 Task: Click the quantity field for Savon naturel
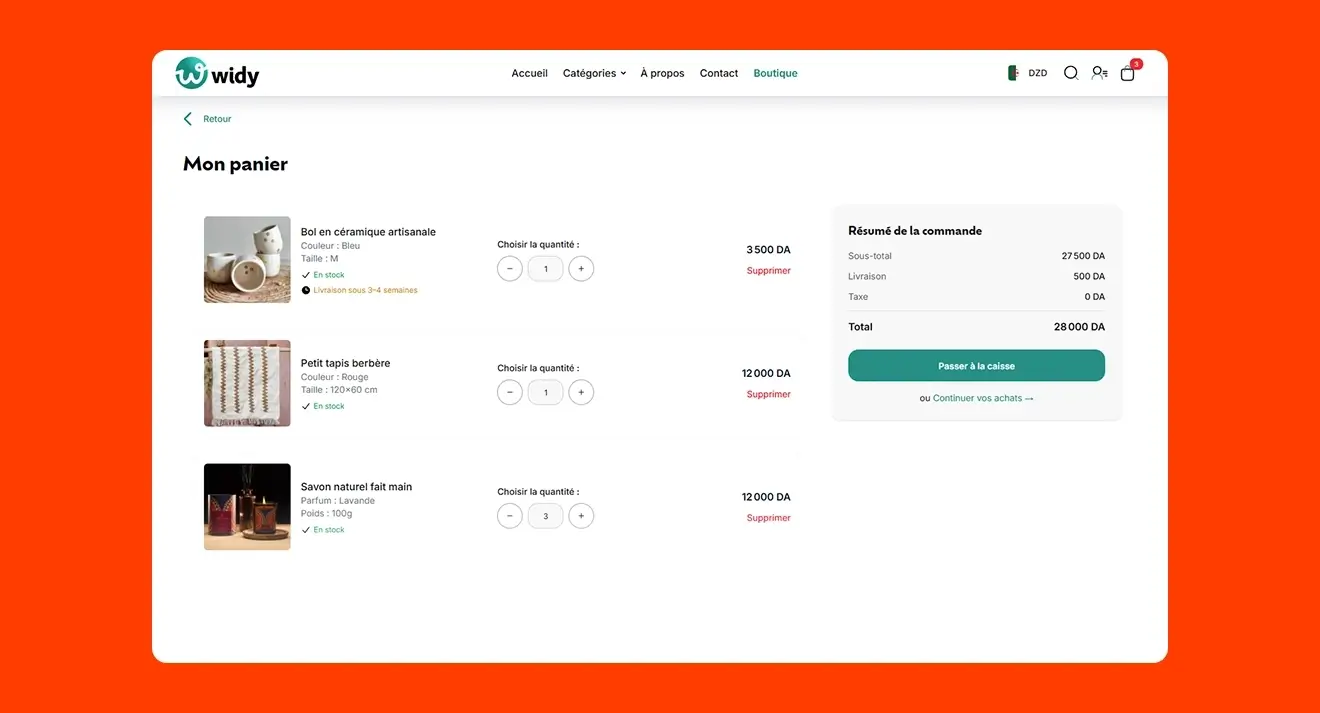pyautogui.click(x=545, y=516)
